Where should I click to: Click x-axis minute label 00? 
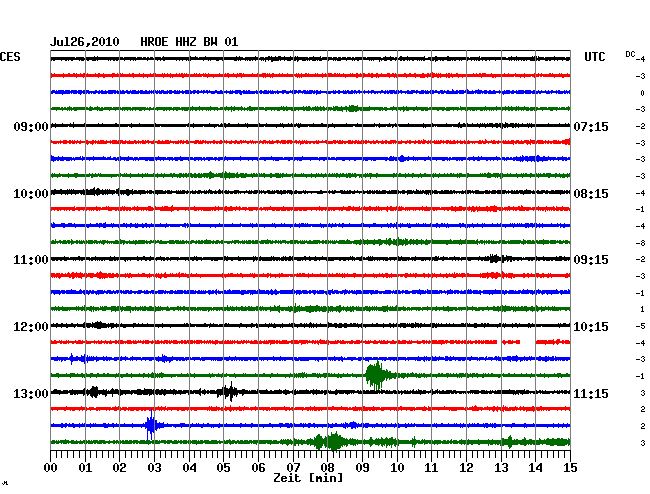(51, 468)
